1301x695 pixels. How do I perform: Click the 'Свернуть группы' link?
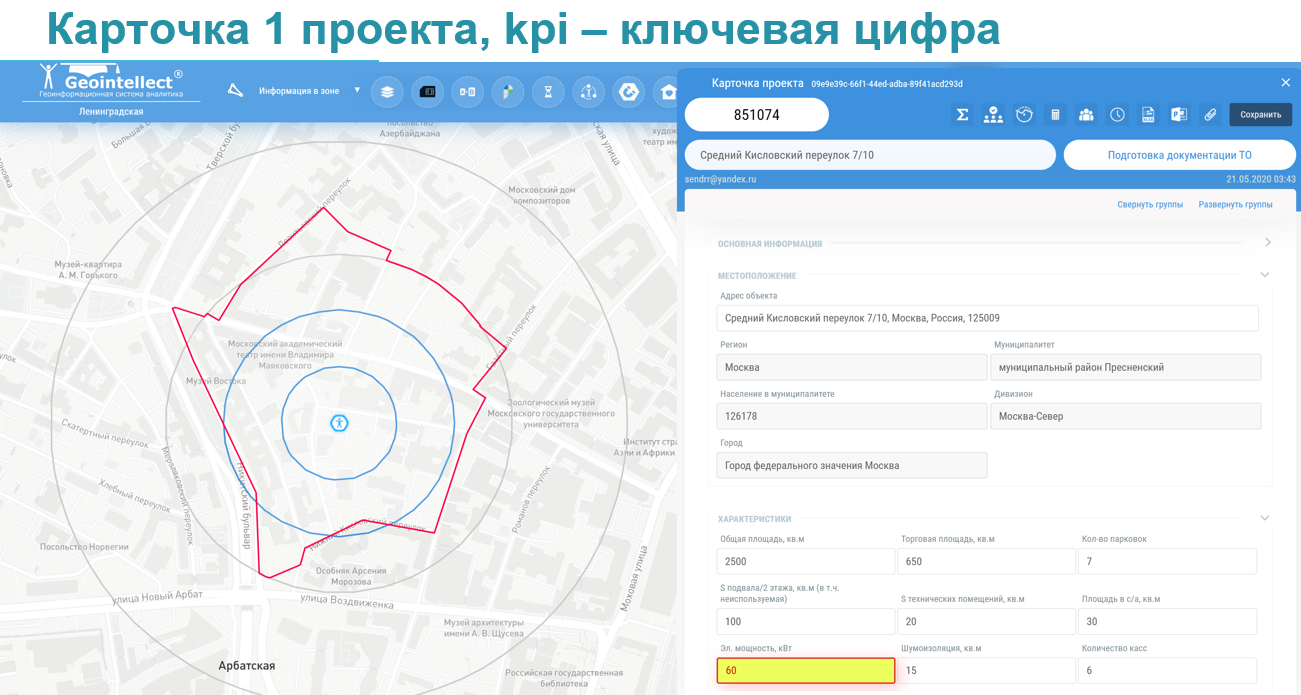(x=1150, y=205)
